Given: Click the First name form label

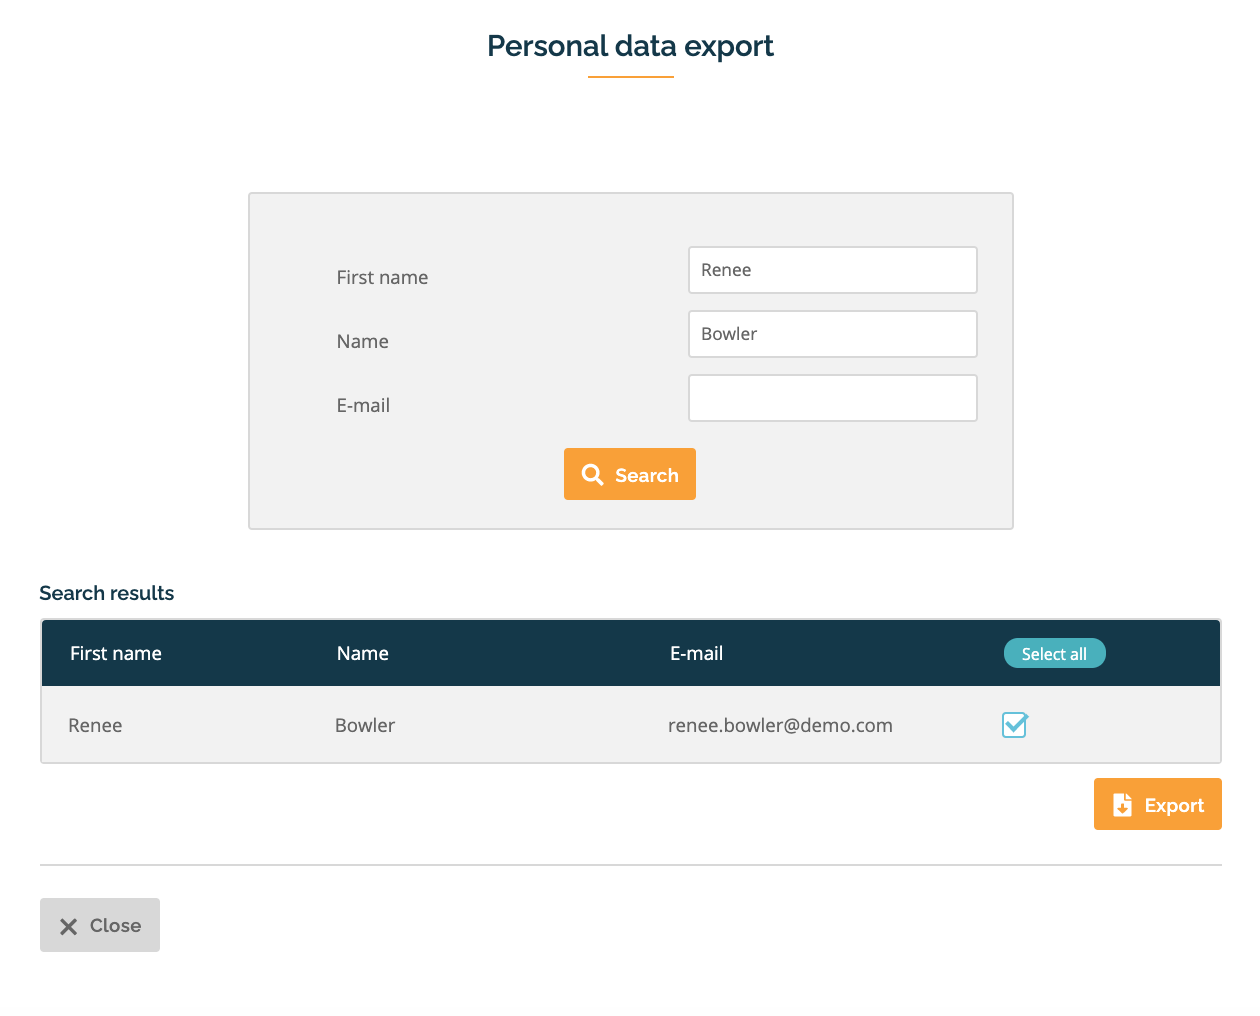Looking at the screenshot, I should click(382, 277).
